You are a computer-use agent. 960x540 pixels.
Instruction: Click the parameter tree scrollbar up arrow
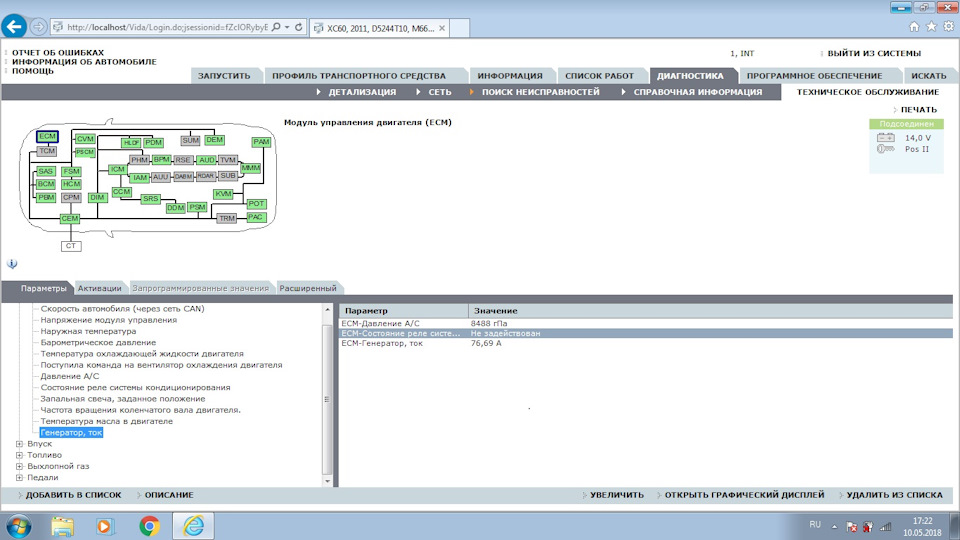[327, 310]
